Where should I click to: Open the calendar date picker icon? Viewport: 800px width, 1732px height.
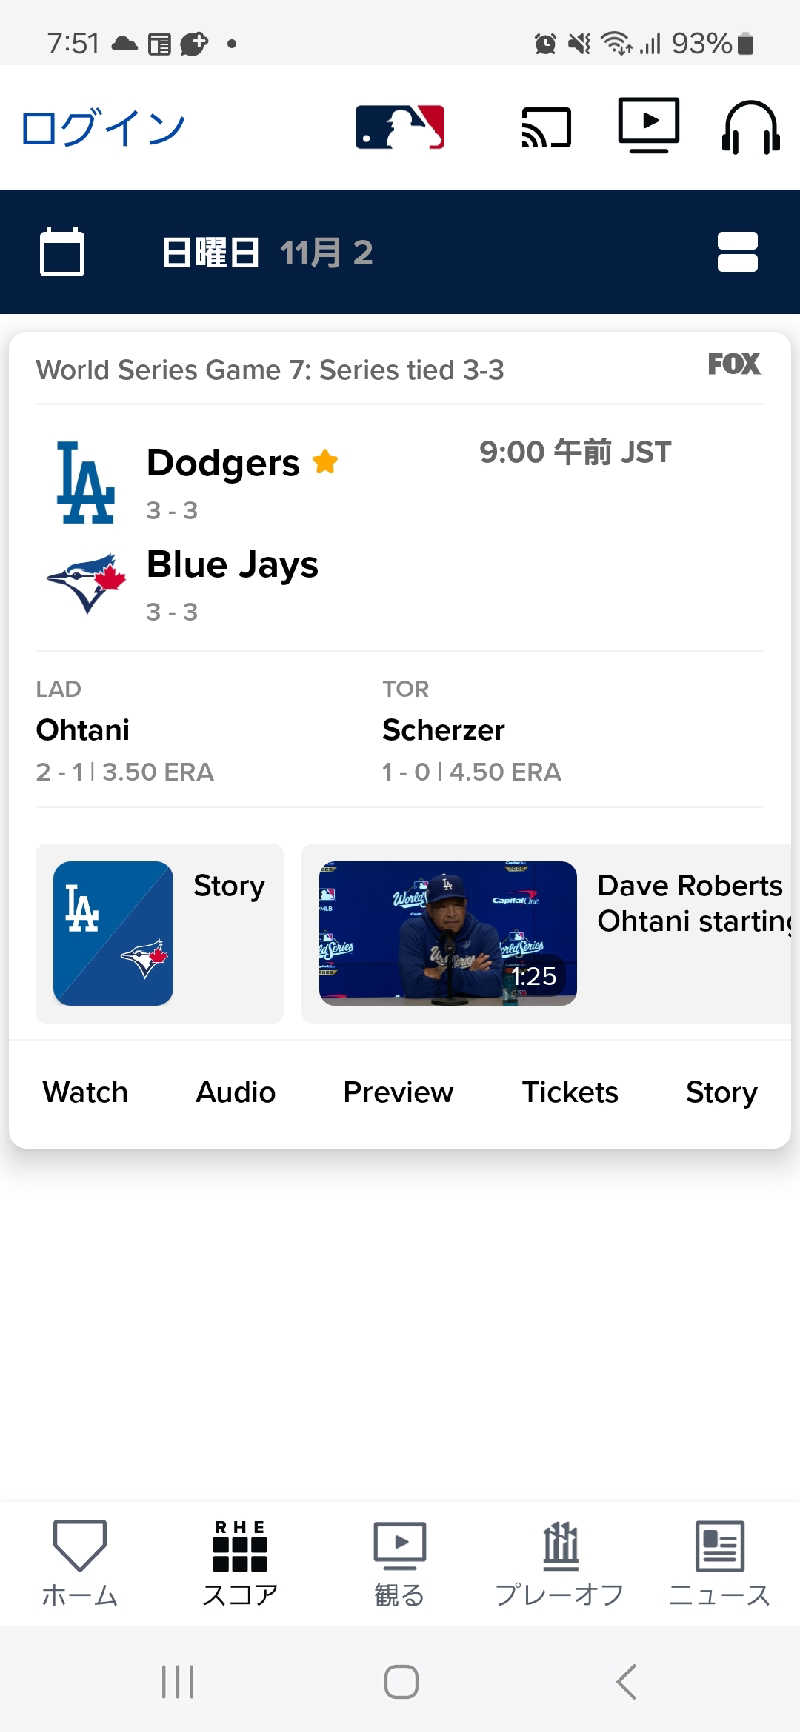coord(62,252)
